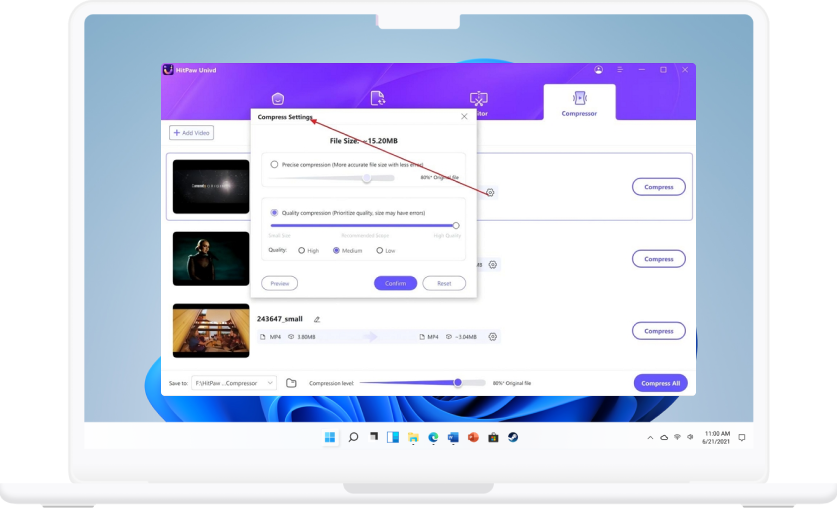Choose High quality radio option
The image size is (837, 508).
click(302, 250)
